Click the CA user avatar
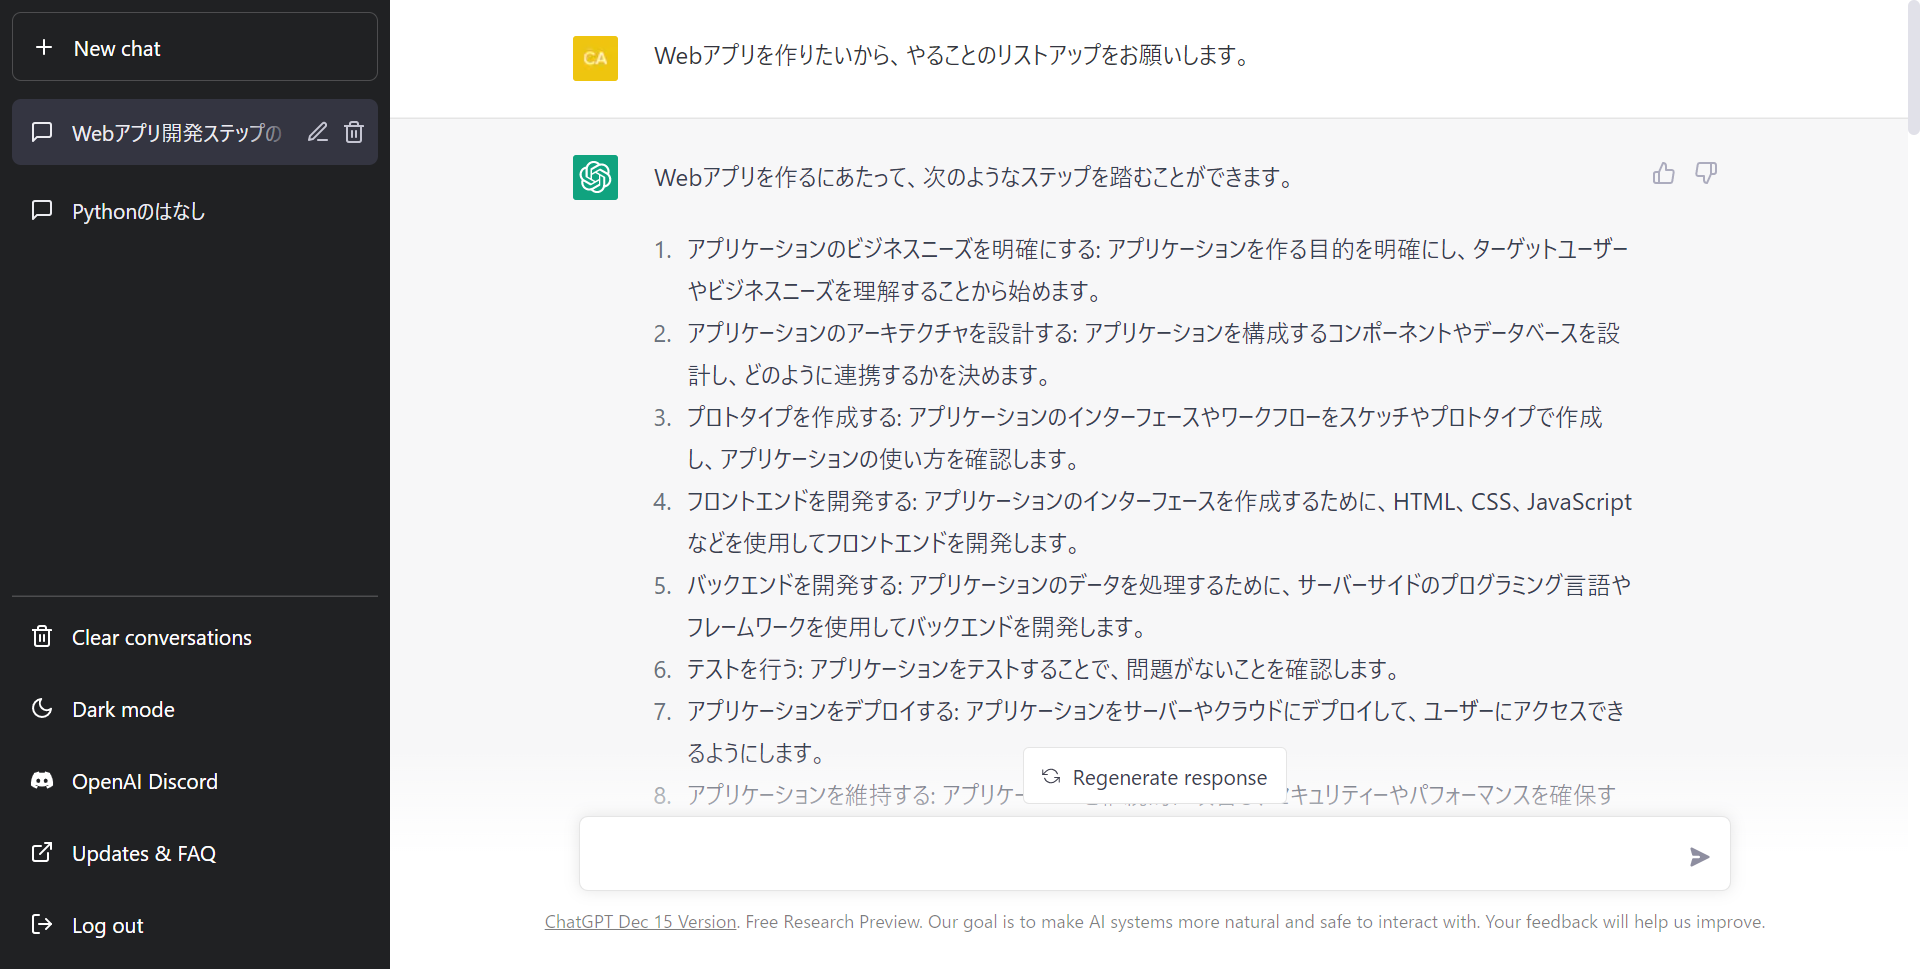The width and height of the screenshot is (1920, 969). 595,58
